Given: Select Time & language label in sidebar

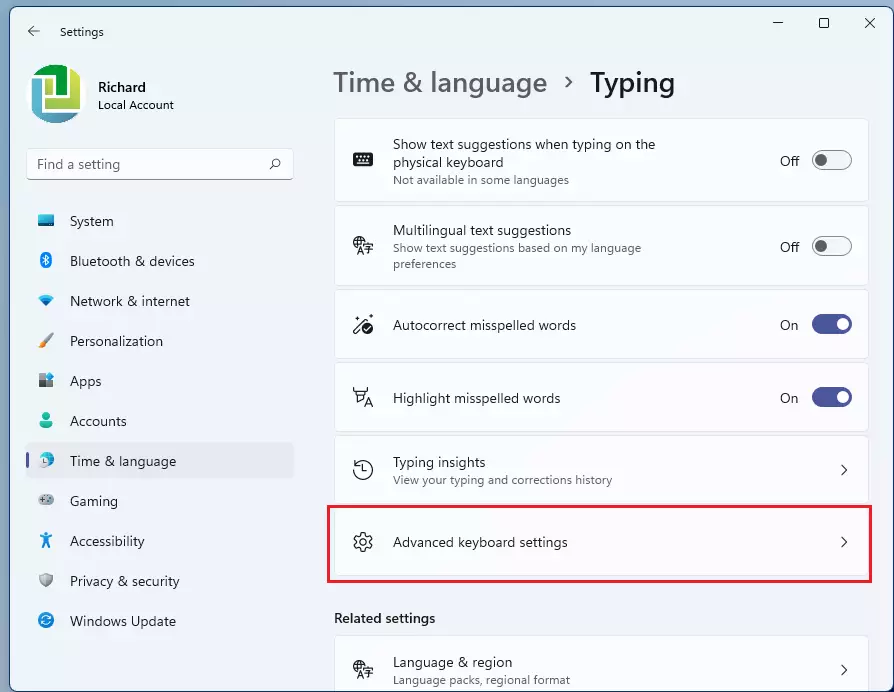Looking at the screenshot, I should [123, 461].
